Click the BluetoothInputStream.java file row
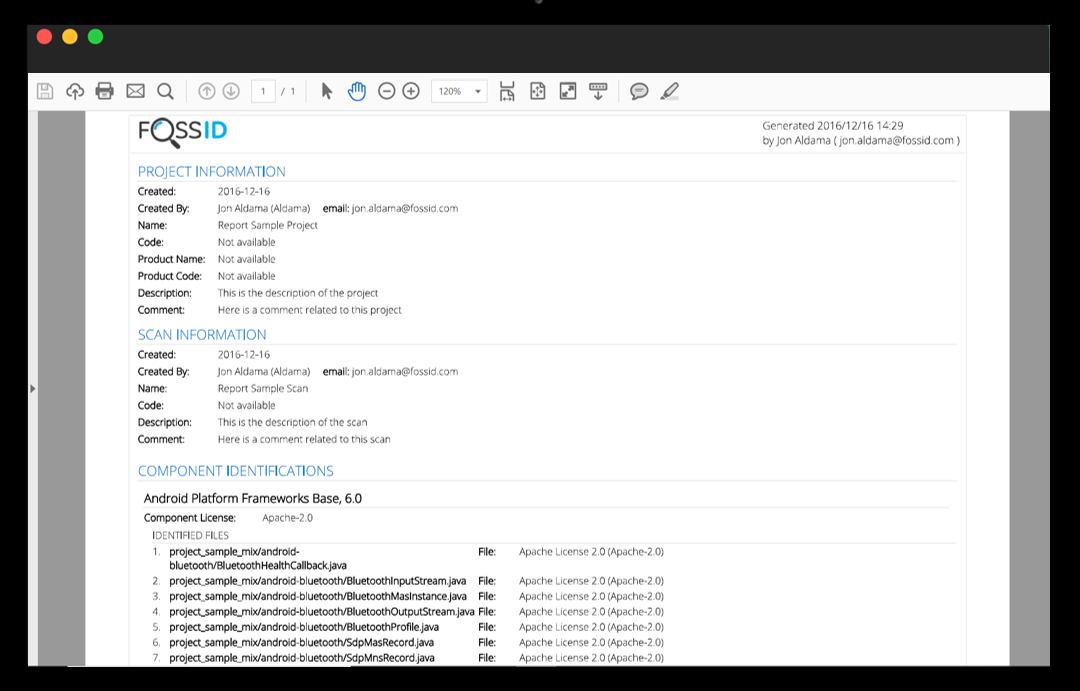This screenshot has width=1080, height=691. click(408, 581)
